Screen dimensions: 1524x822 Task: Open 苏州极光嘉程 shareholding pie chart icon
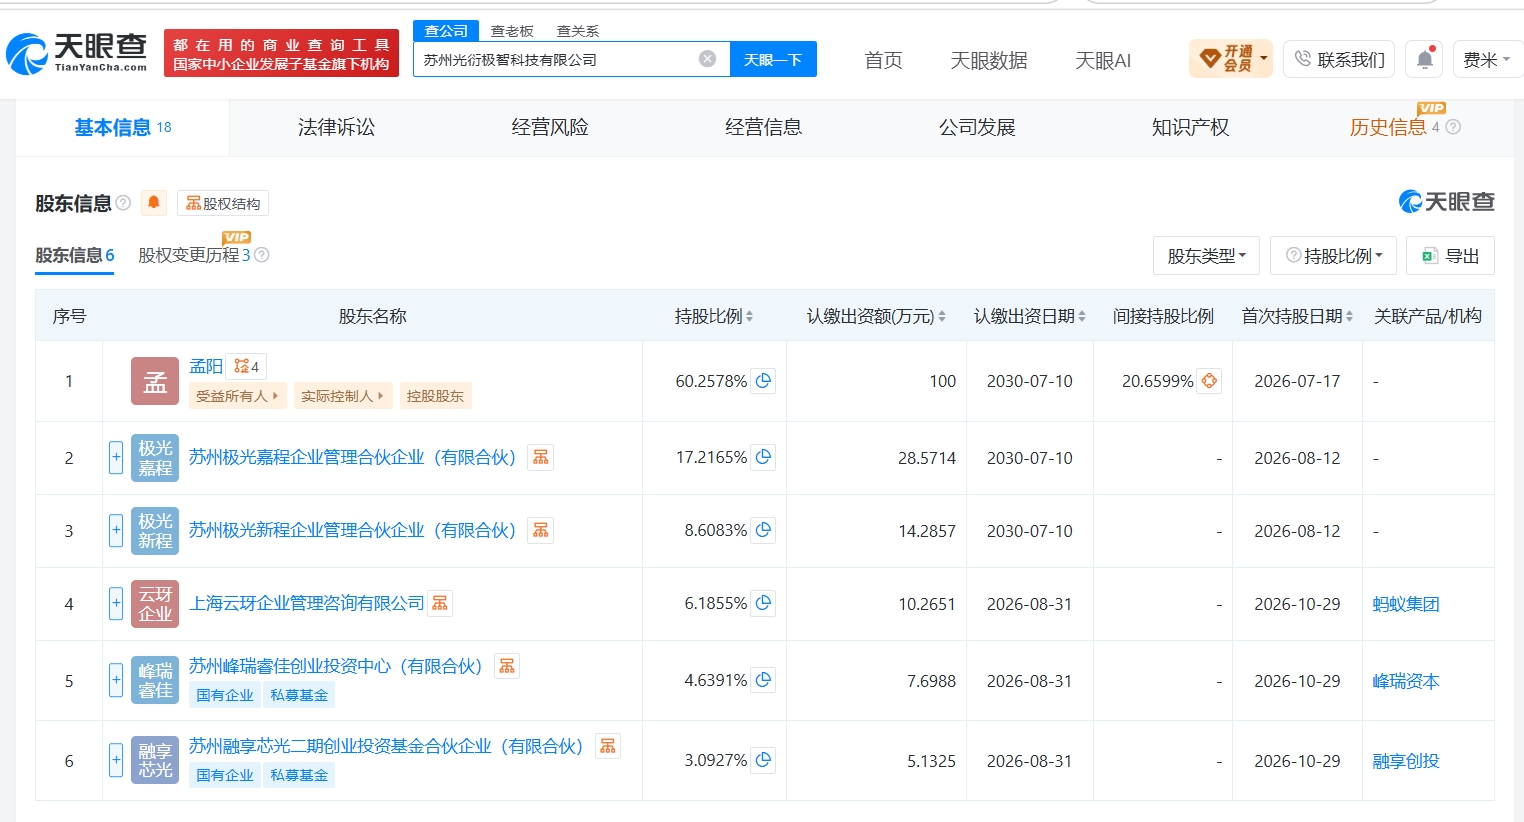[763, 457]
